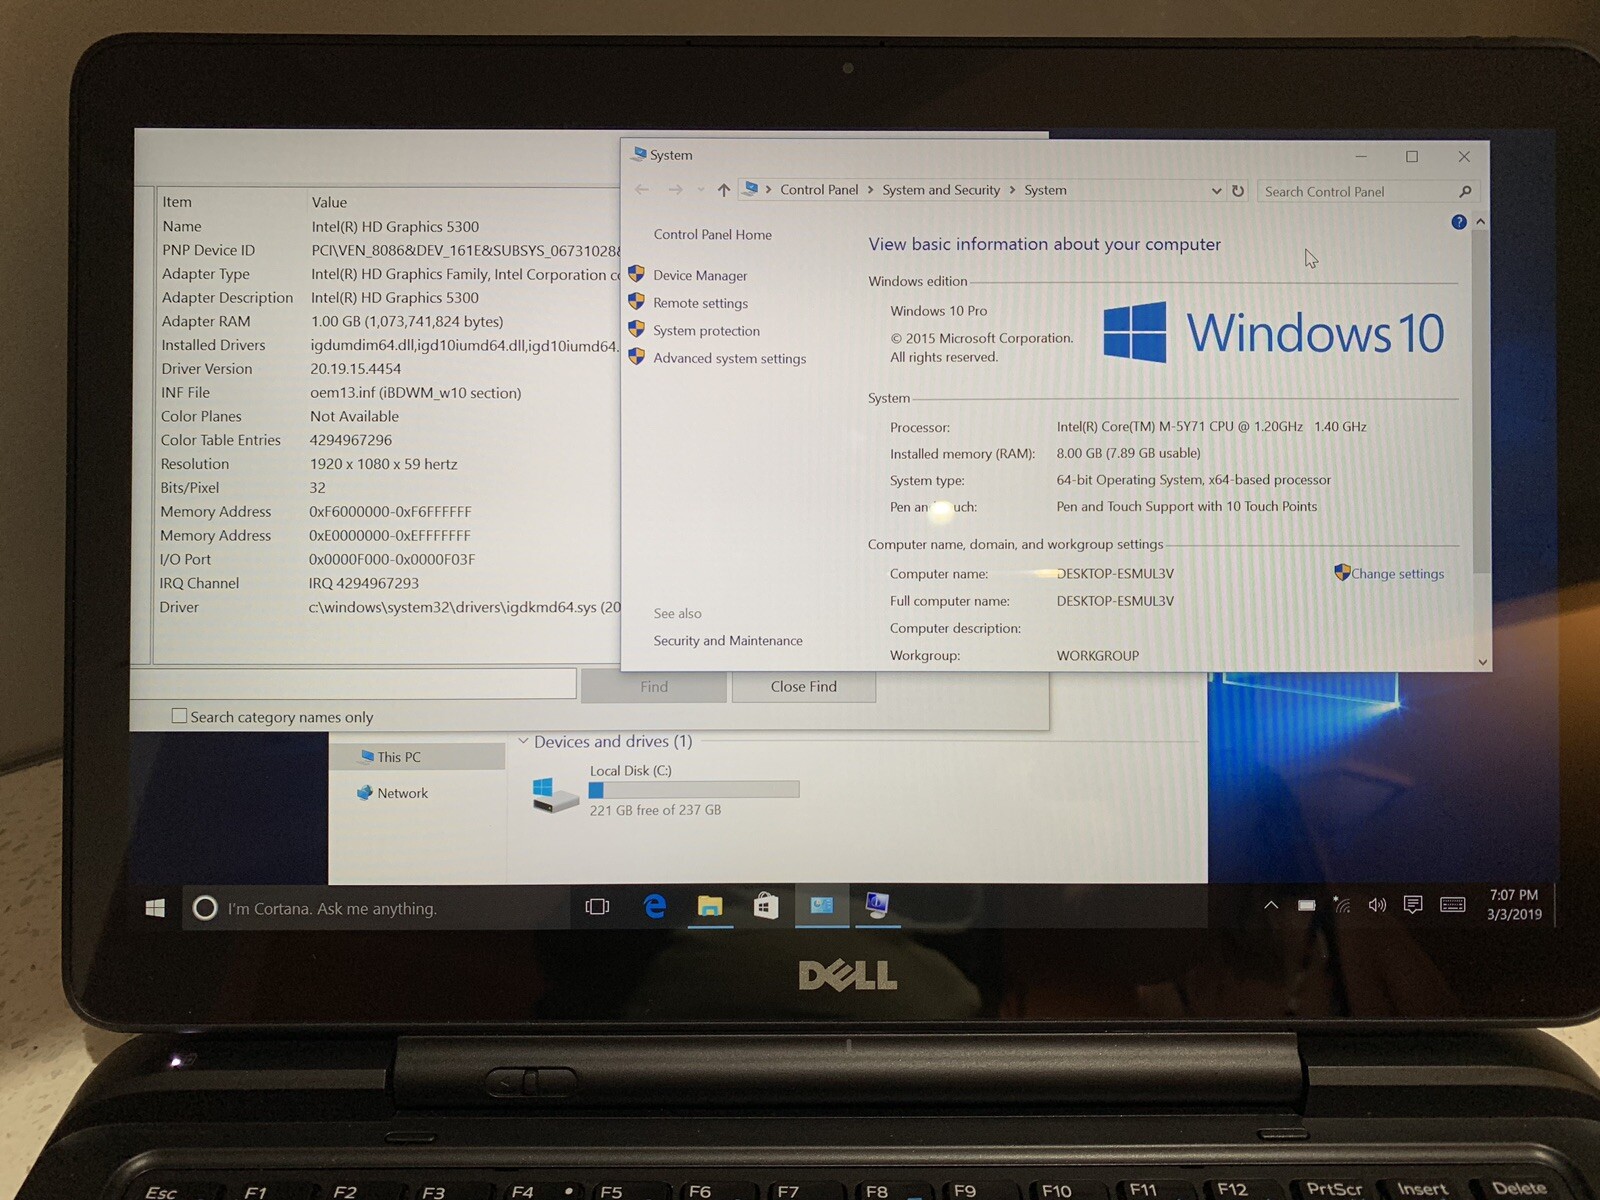This screenshot has height=1200, width=1600.
Task: Select the Resolution row
Action: click(x=388, y=464)
